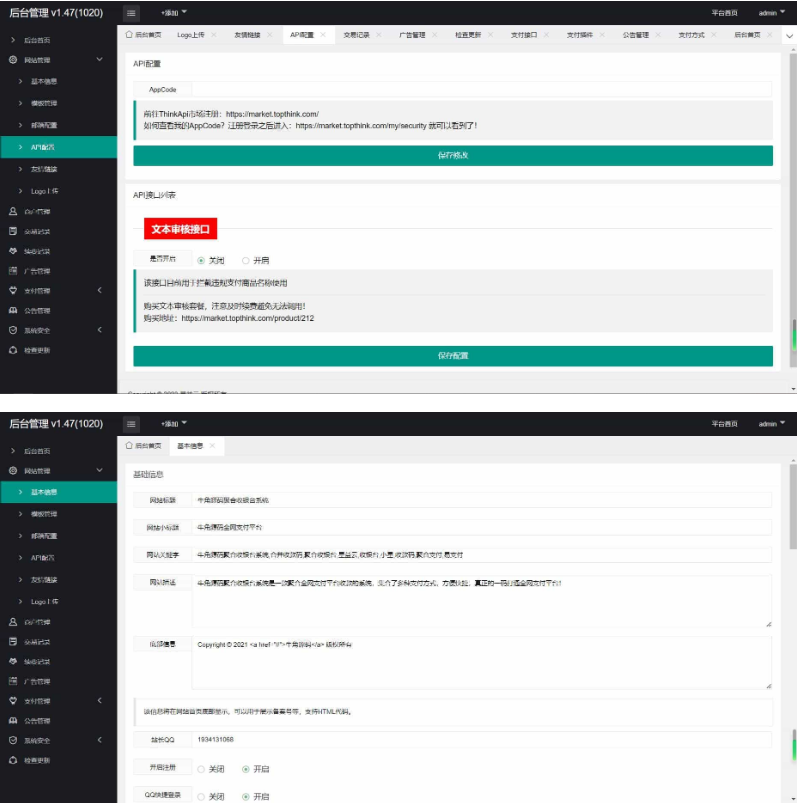Click the 广告管理 icon on the 基本信息 page sidebar
The image size is (797, 803).
tap(13, 680)
